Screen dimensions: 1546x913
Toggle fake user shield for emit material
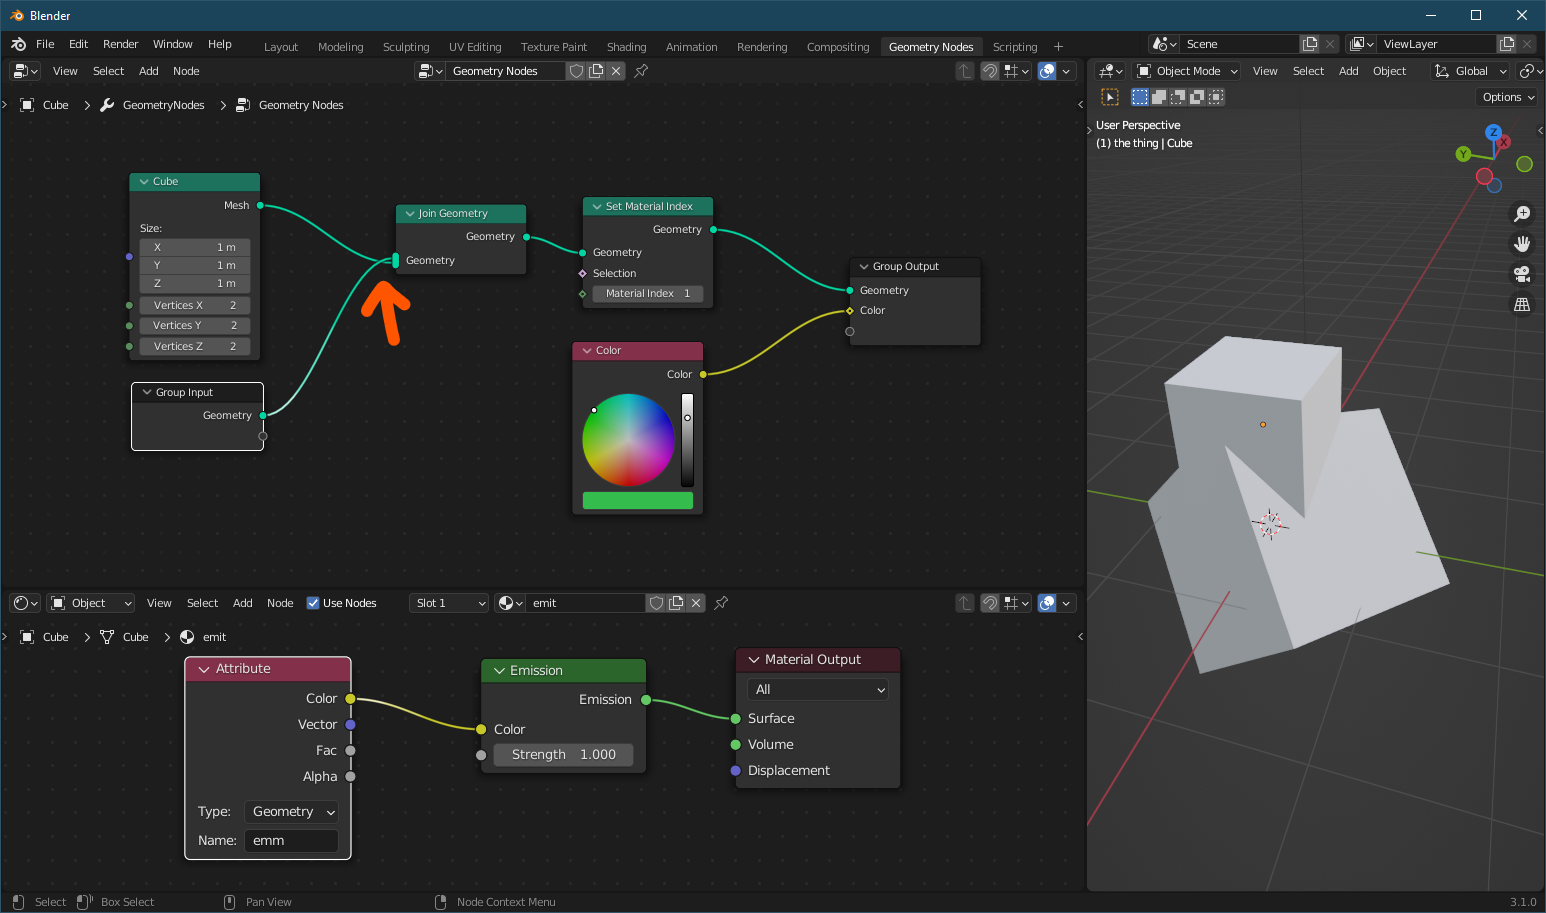click(656, 603)
